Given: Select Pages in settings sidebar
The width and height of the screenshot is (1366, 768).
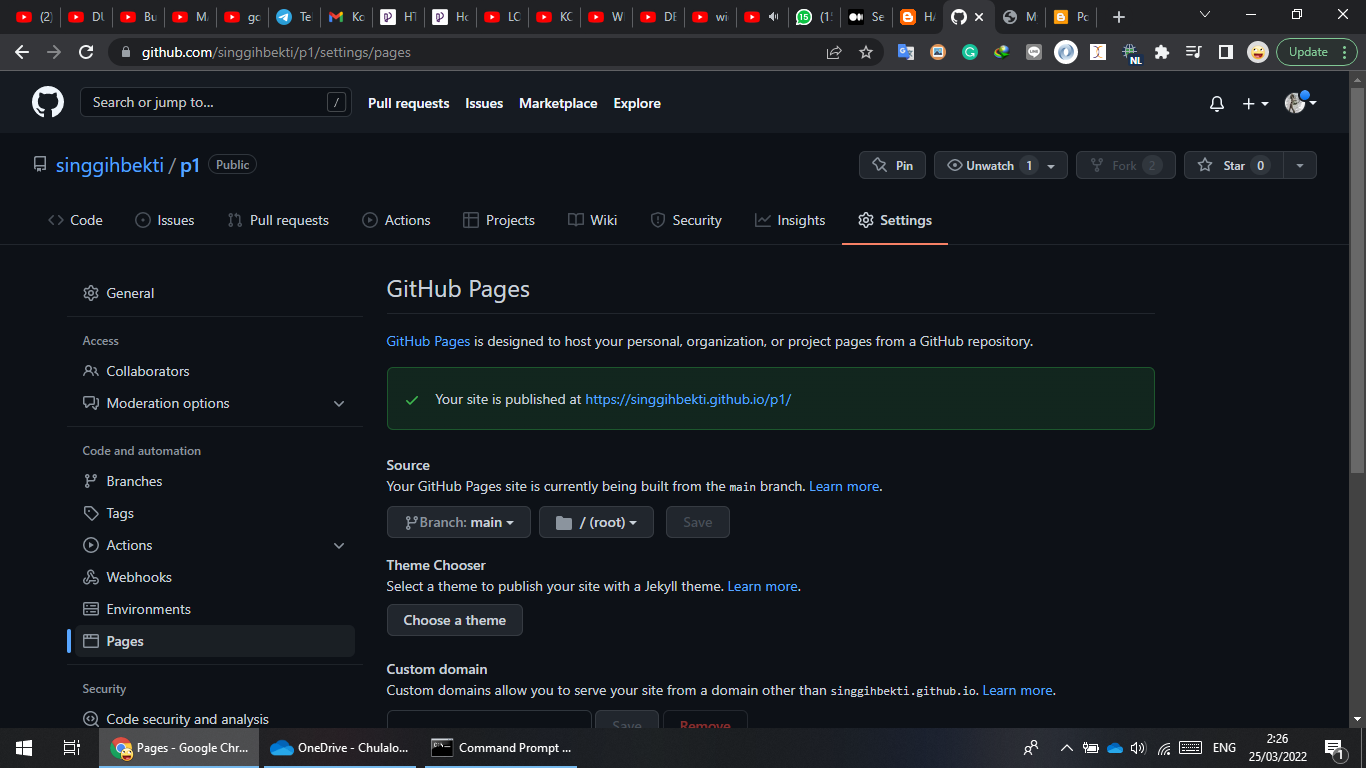Looking at the screenshot, I should pyautogui.click(x=215, y=641).
